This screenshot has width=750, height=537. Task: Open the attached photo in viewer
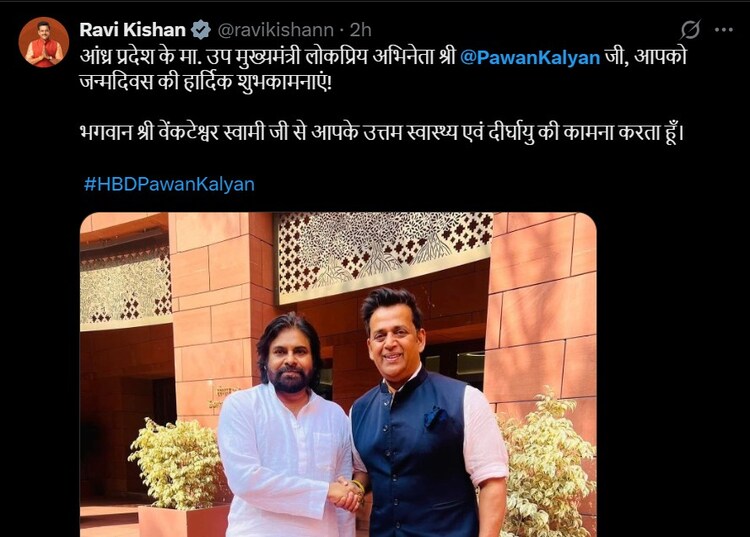click(338, 374)
